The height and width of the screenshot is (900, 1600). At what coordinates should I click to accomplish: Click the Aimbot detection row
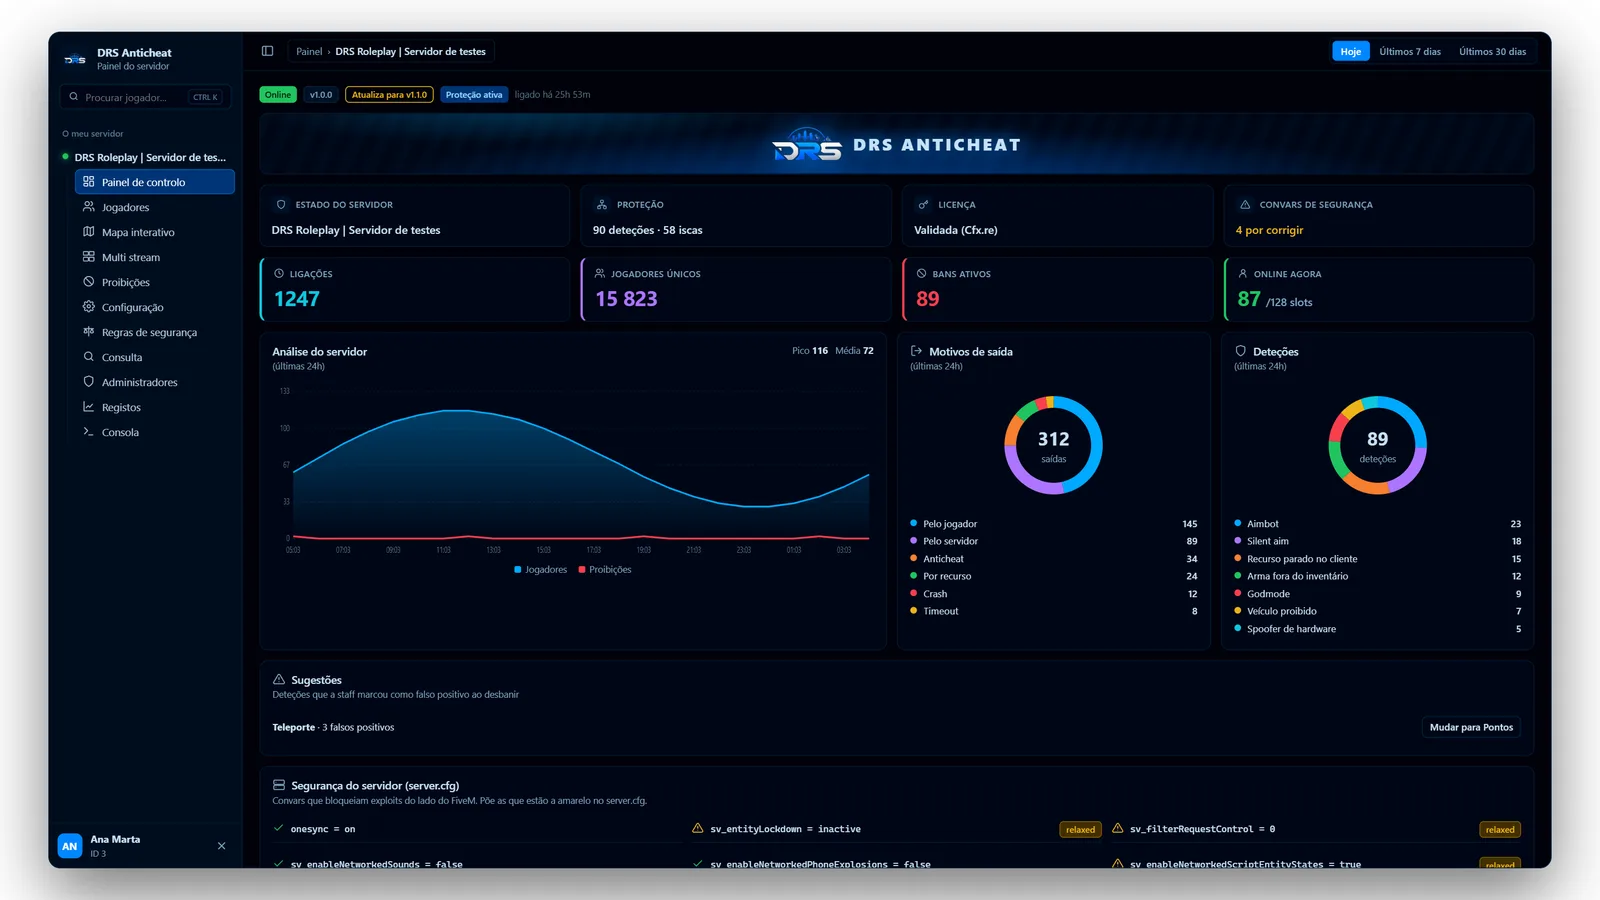(x=1377, y=524)
